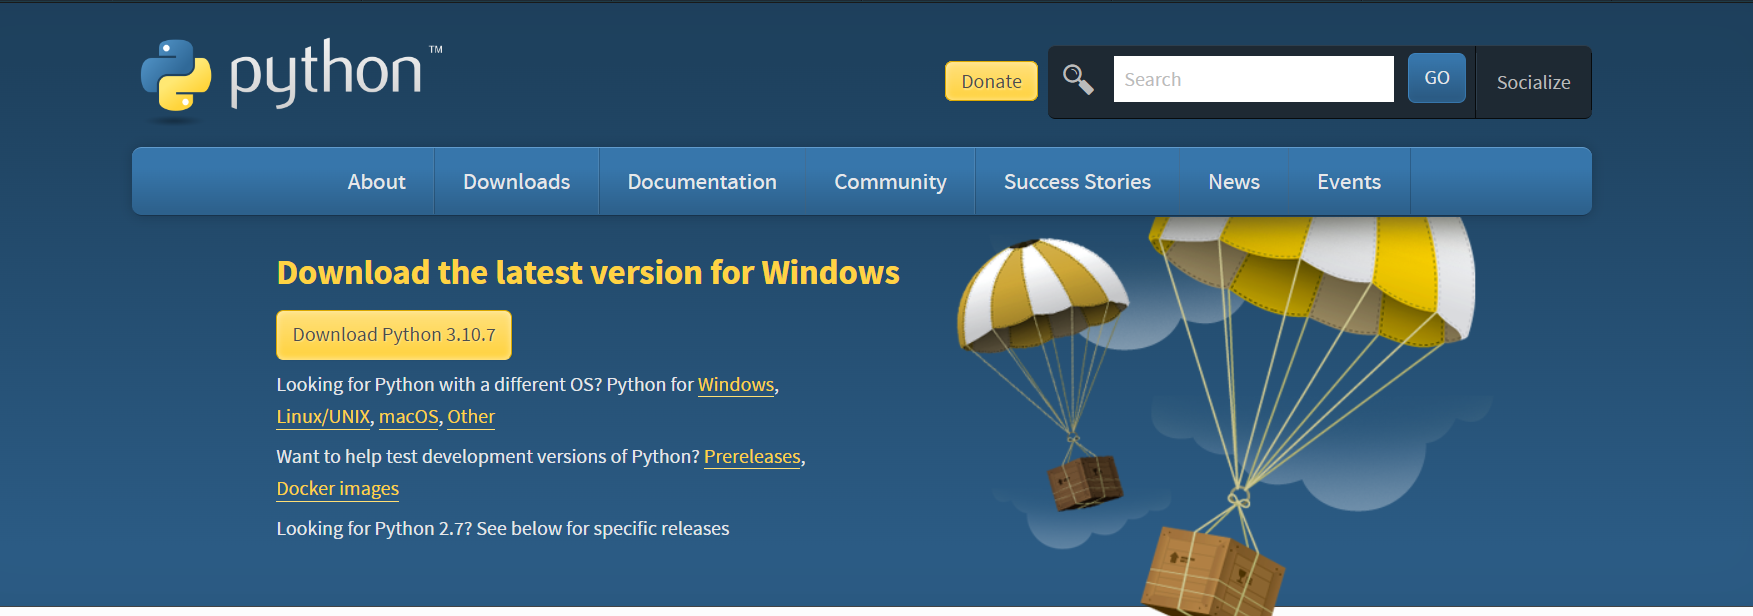The height and width of the screenshot is (616, 1753).
Task: Click Download Python 3.10.7 button
Action: point(394,335)
